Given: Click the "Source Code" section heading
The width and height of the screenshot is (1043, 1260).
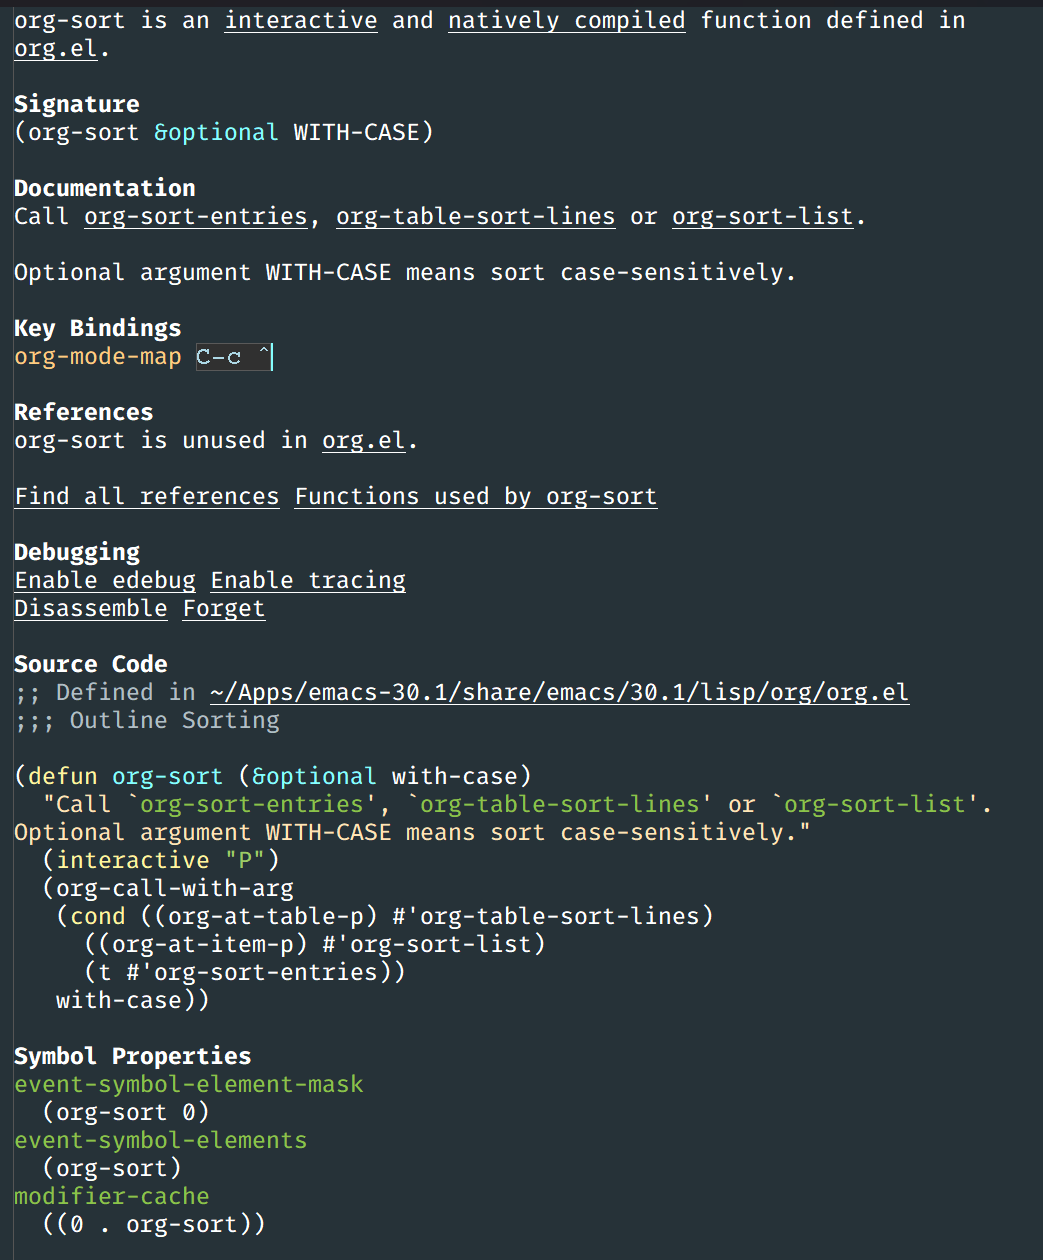Looking at the screenshot, I should click(x=91, y=664).
